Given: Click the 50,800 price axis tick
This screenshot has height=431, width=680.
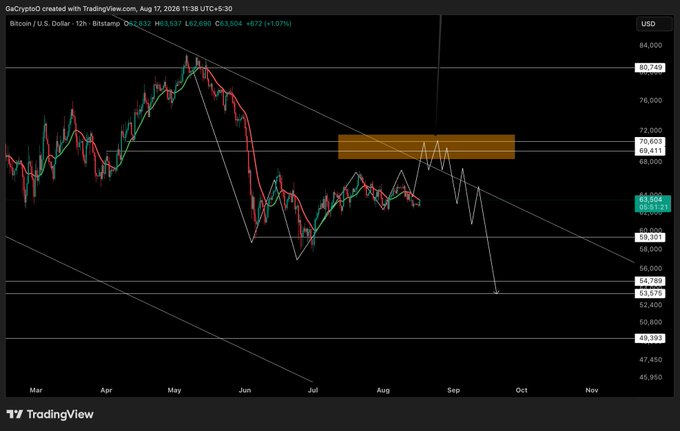Looking at the screenshot, I should coord(651,322).
